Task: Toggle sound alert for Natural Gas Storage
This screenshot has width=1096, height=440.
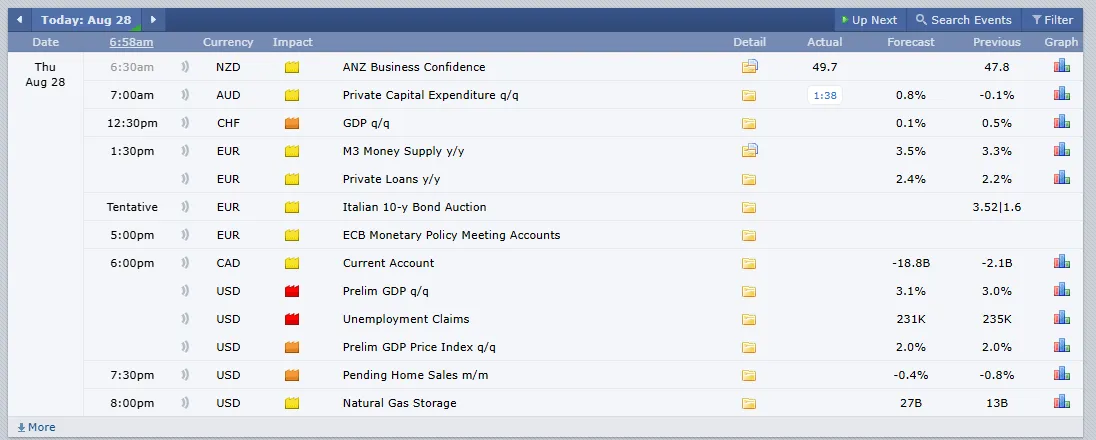Action: point(185,403)
